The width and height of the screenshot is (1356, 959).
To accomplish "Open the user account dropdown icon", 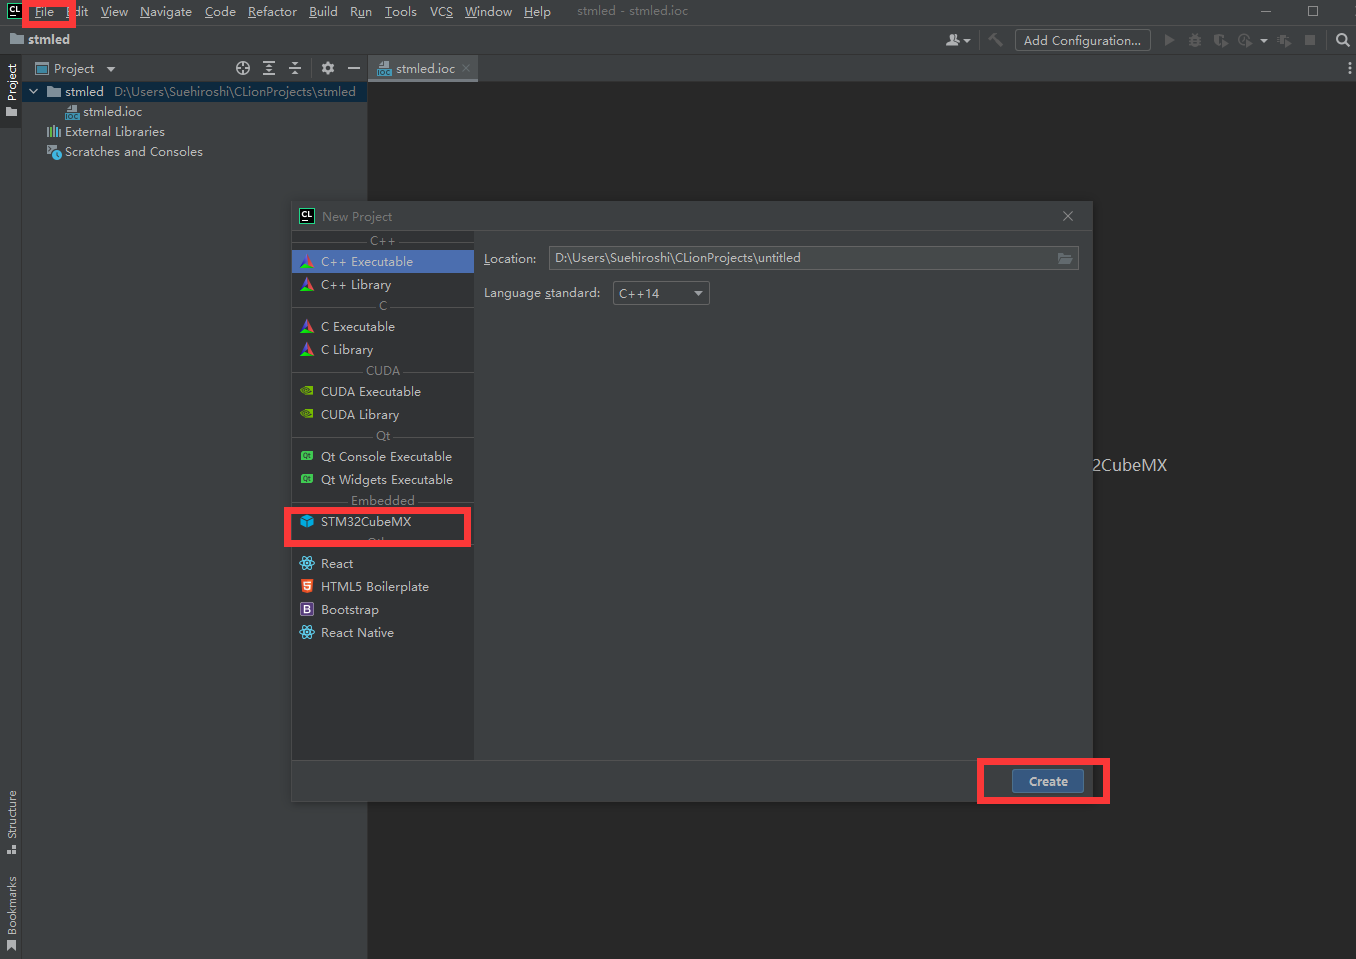I will pyautogui.click(x=958, y=40).
